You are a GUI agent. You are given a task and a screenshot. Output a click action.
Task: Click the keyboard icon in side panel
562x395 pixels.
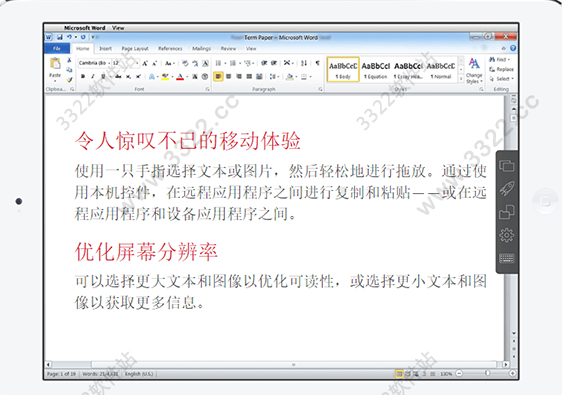click(507, 258)
